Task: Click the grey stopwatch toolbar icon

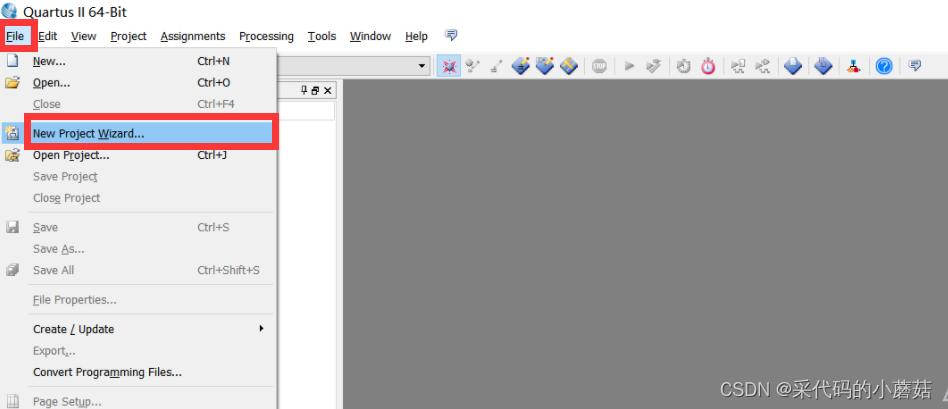Action: [684, 66]
